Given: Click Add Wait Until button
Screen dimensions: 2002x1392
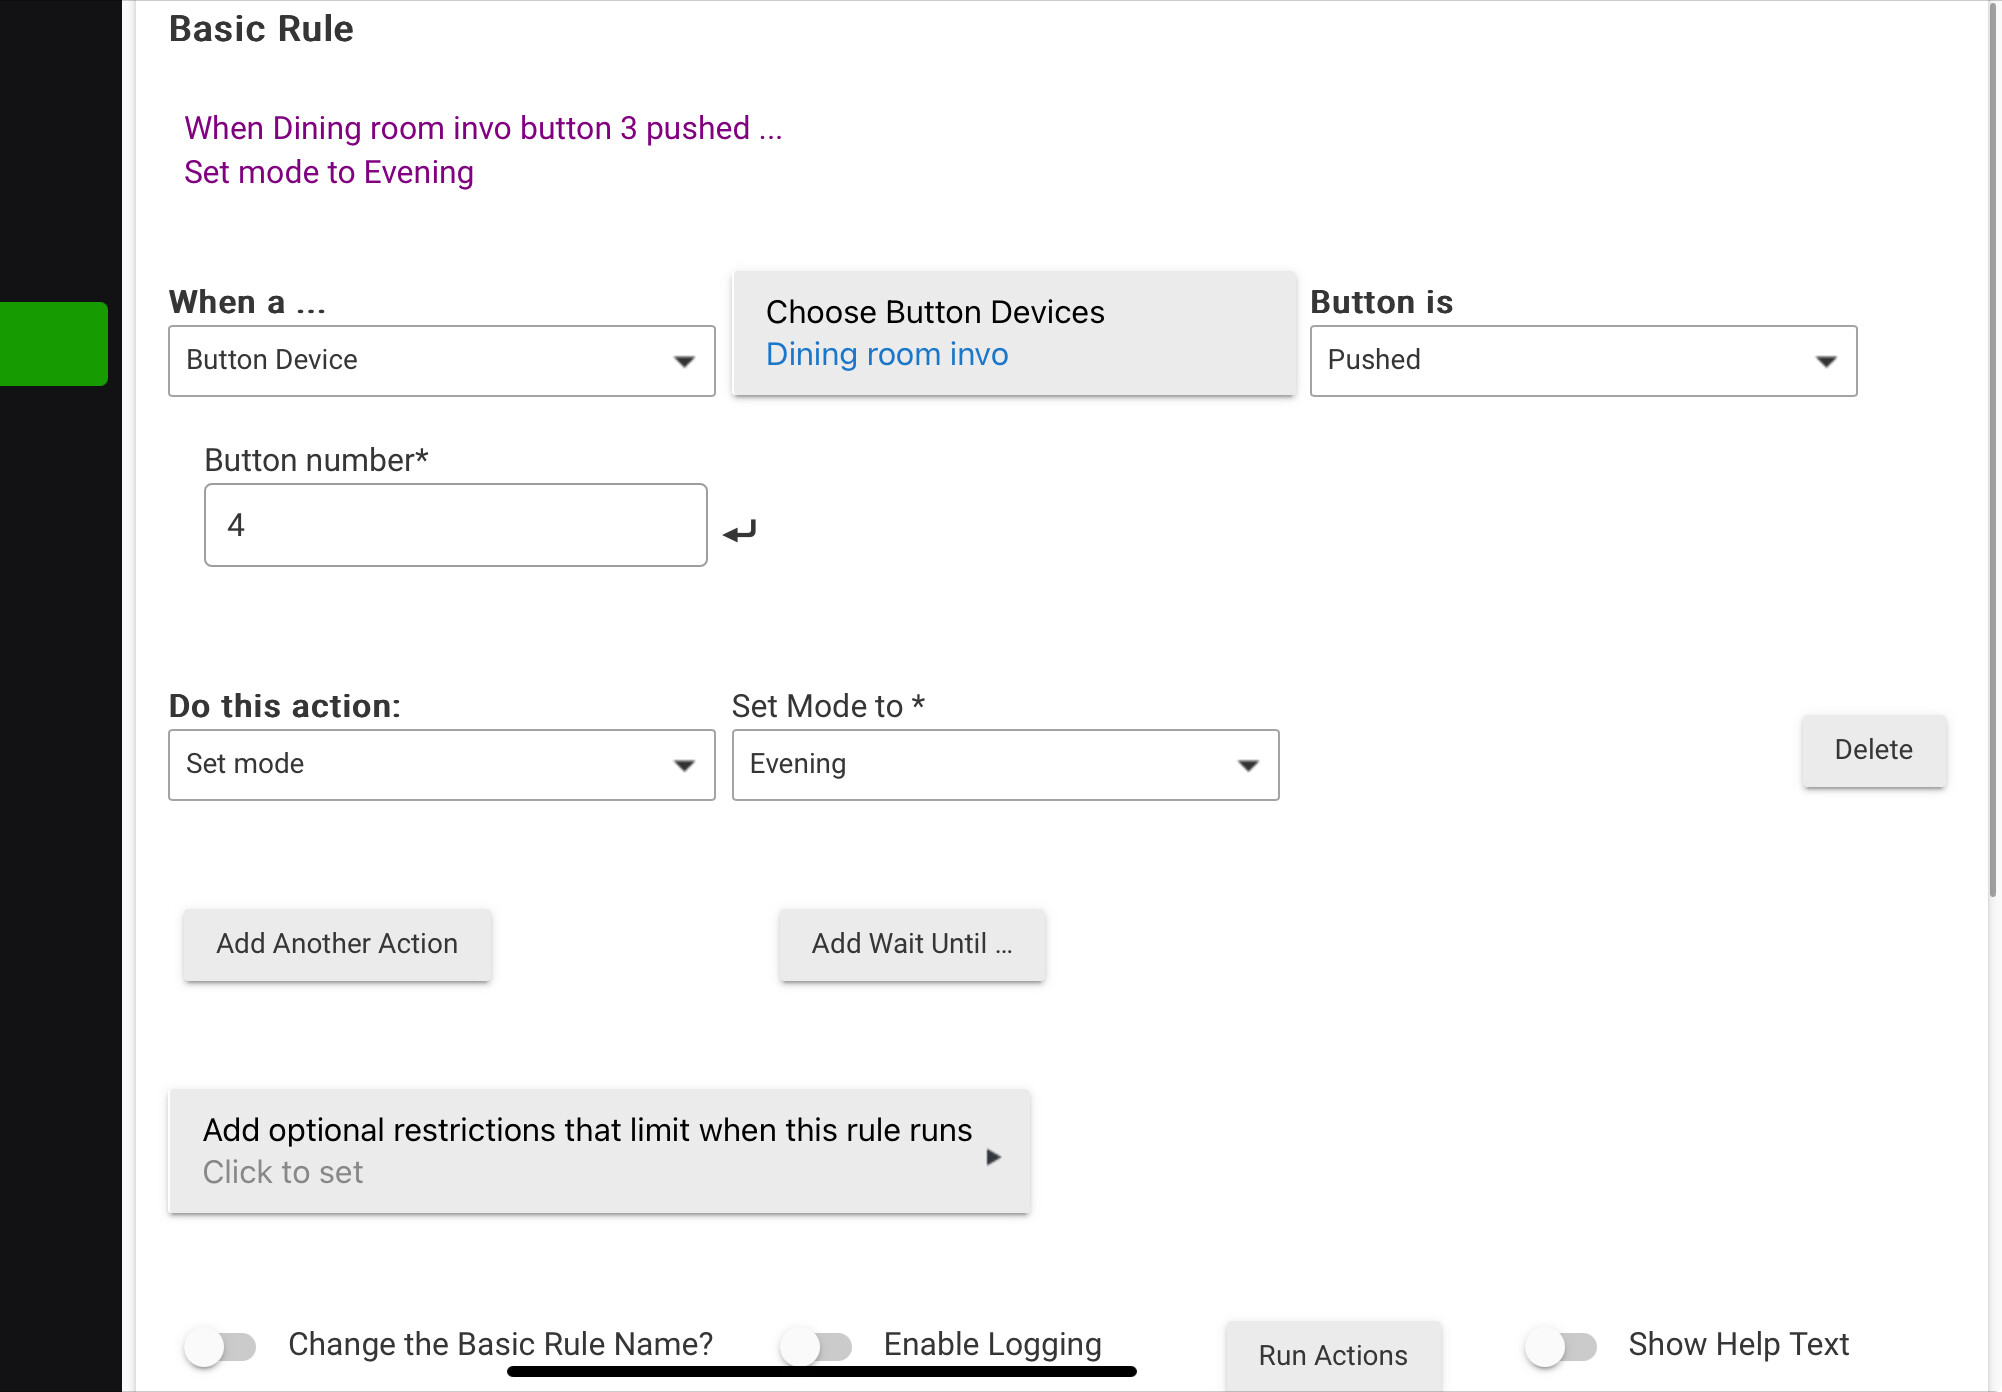Looking at the screenshot, I should tap(912, 944).
